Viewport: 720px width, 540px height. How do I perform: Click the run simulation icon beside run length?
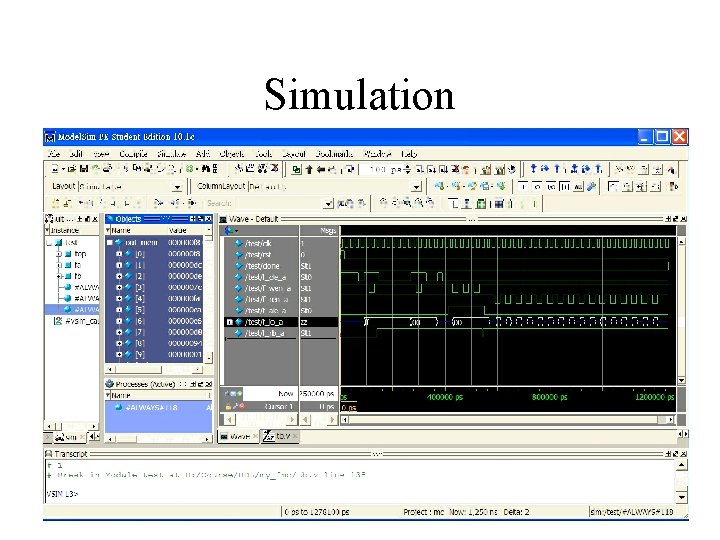(420, 170)
